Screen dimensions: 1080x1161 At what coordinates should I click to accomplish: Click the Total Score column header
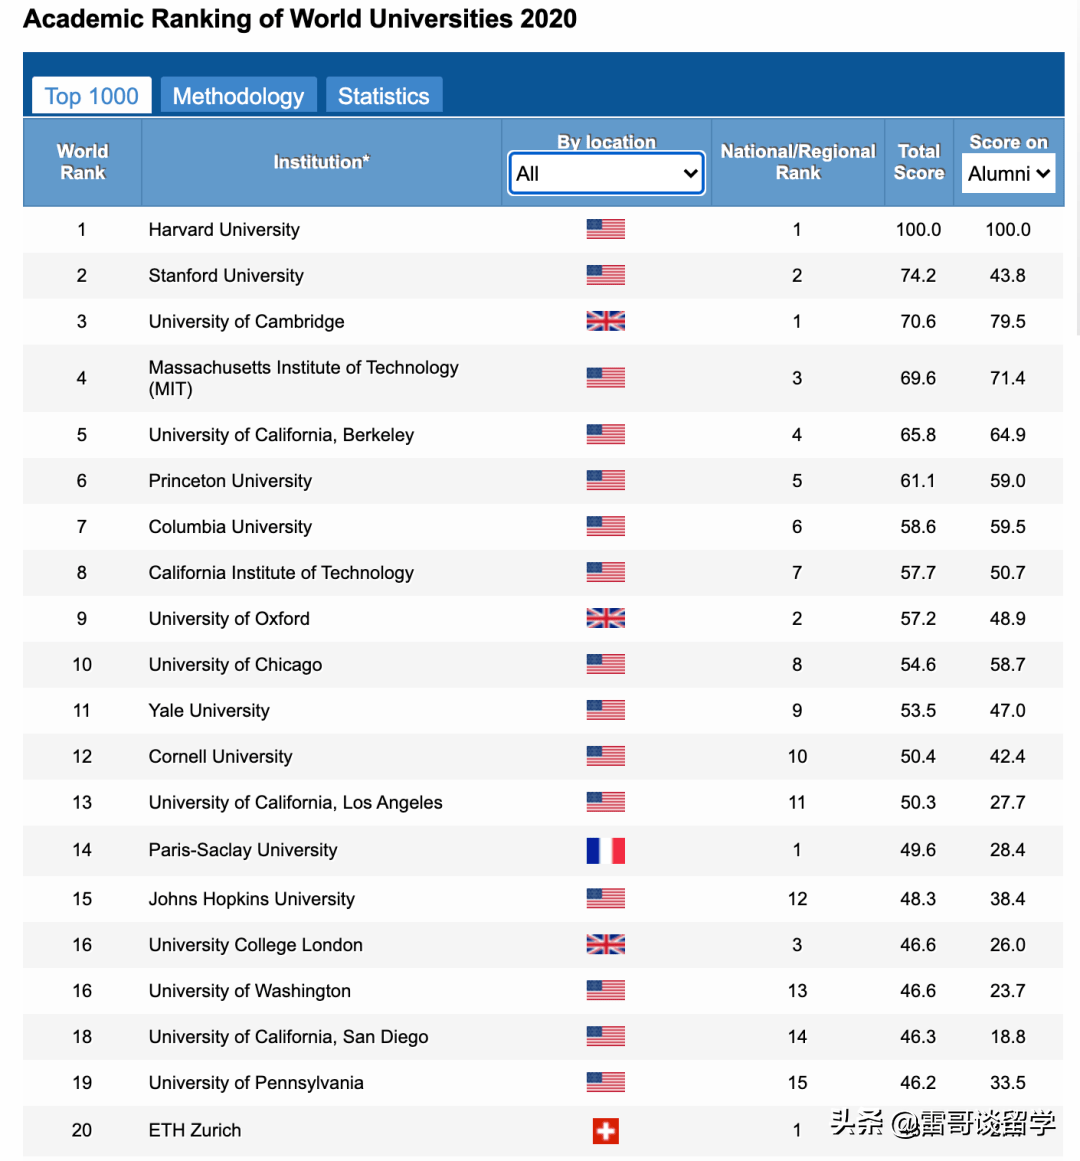[919, 161]
